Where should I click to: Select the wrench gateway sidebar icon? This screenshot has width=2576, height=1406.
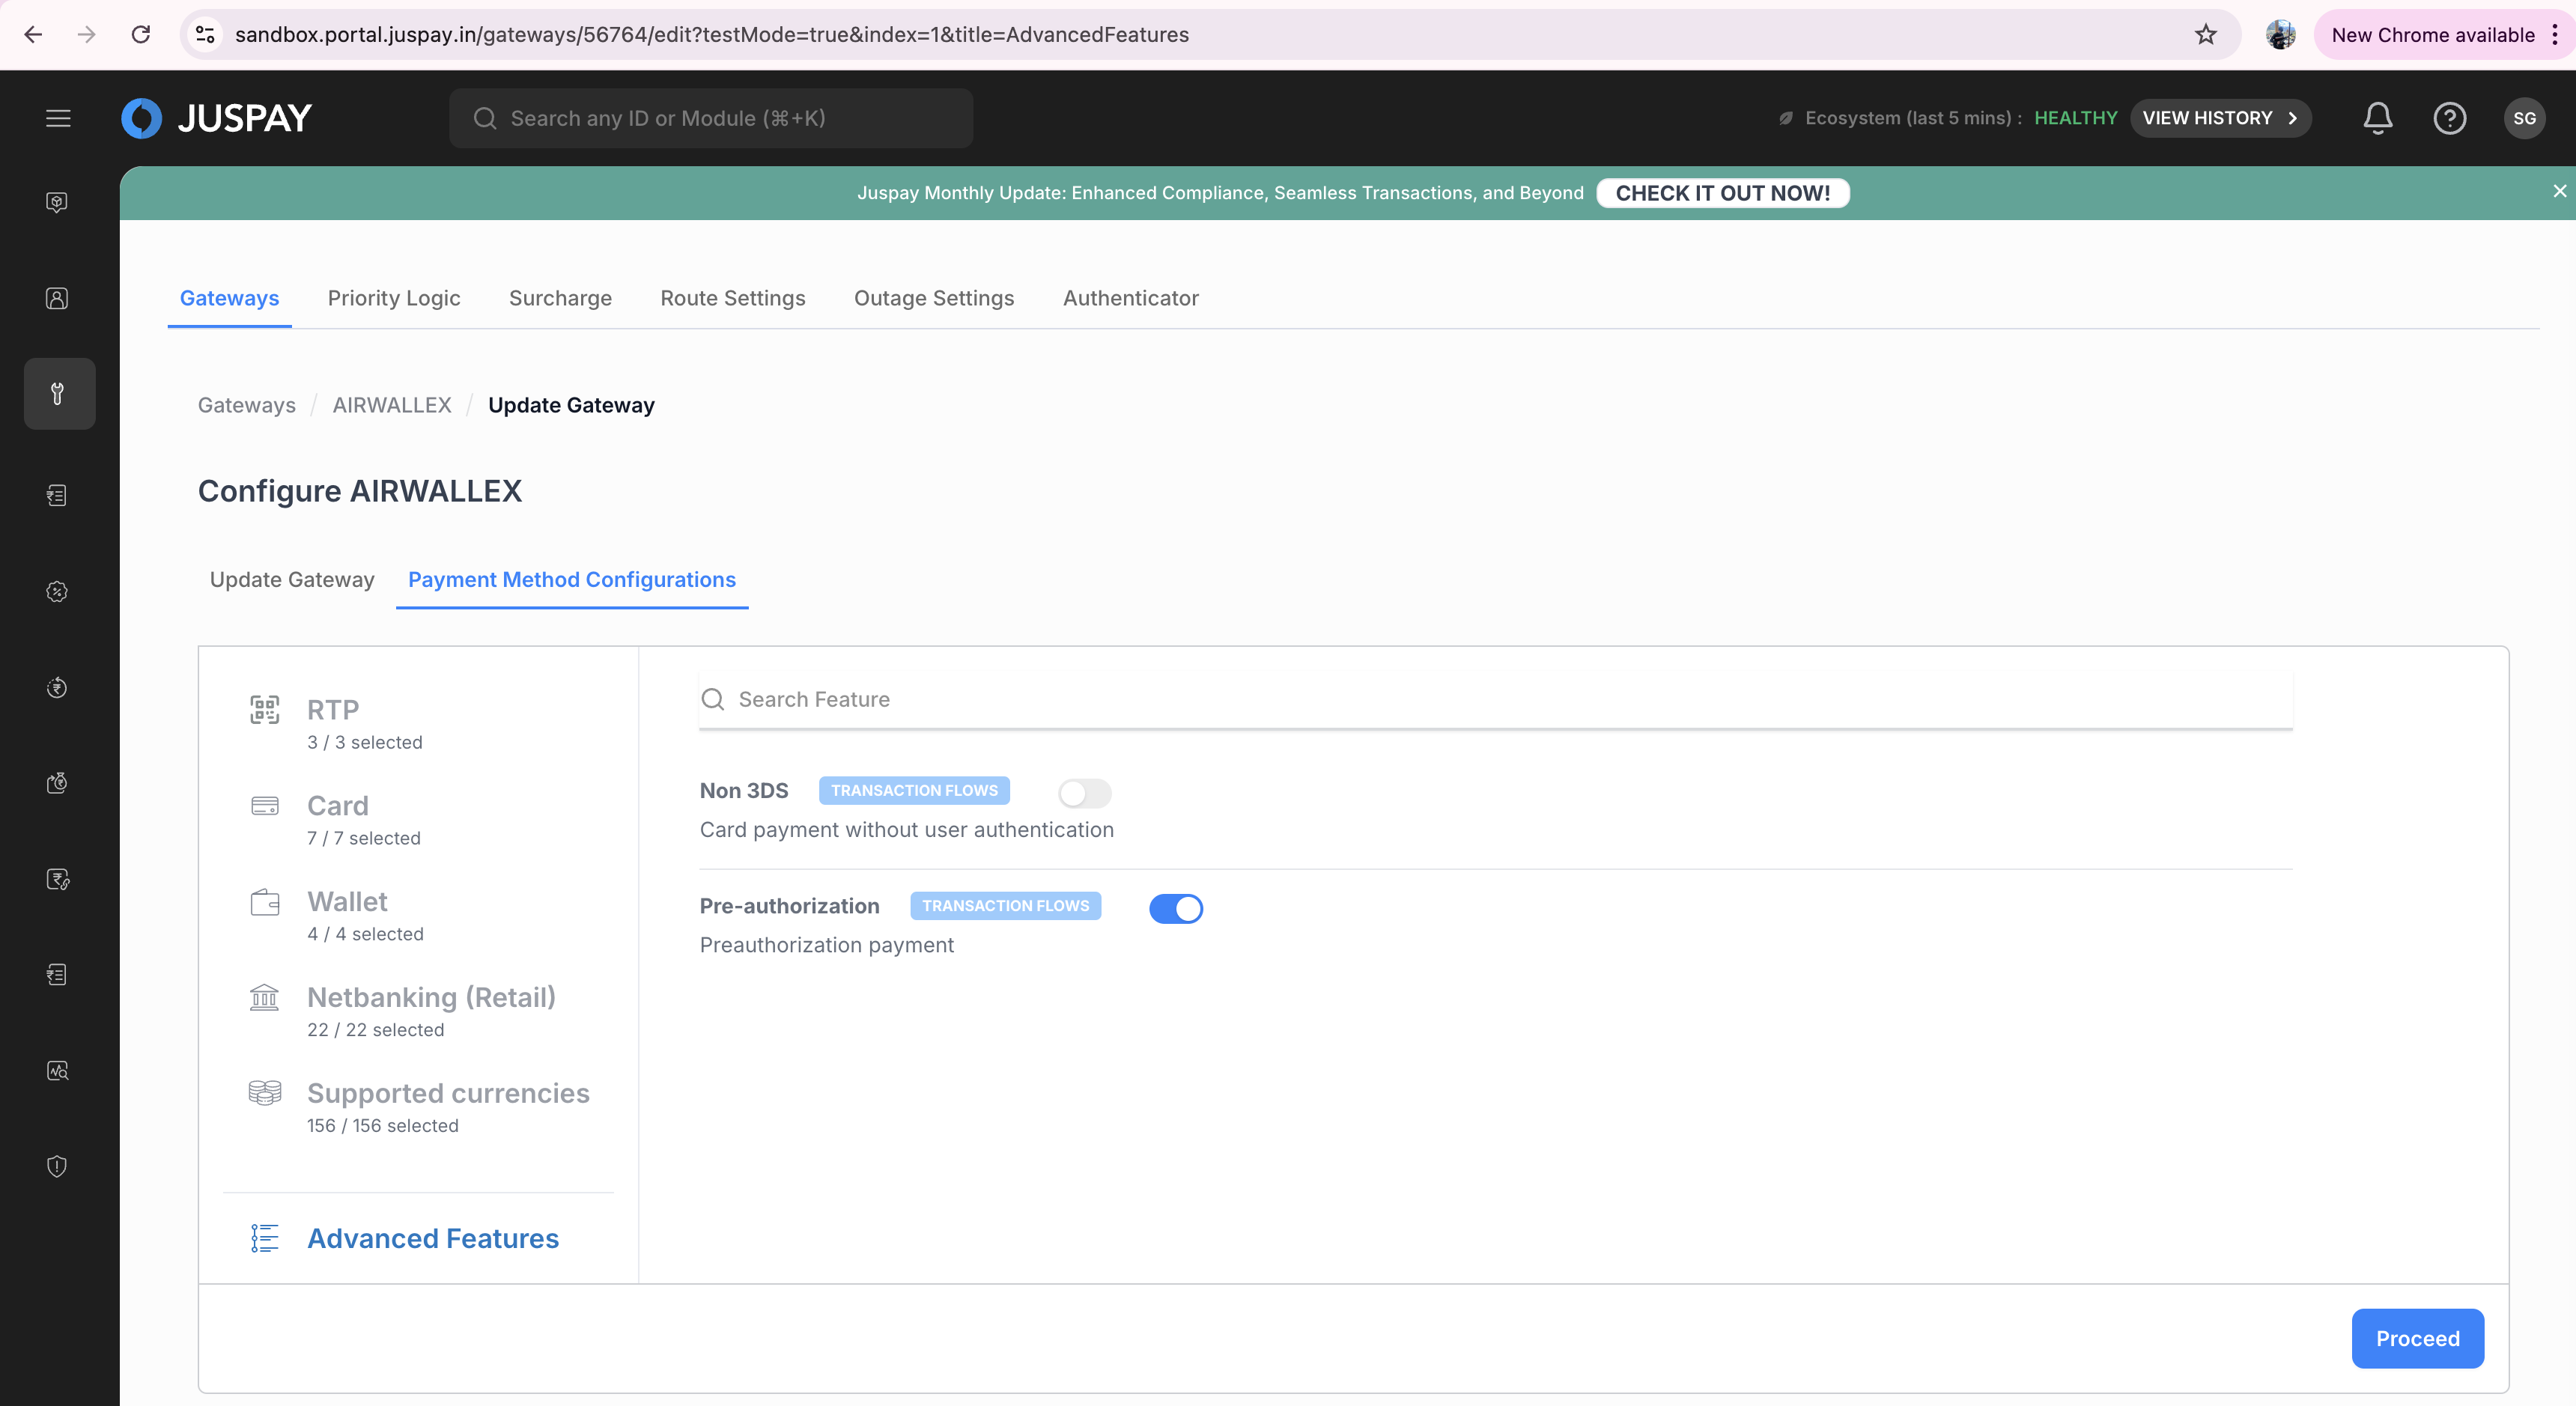click(x=59, y=394)
